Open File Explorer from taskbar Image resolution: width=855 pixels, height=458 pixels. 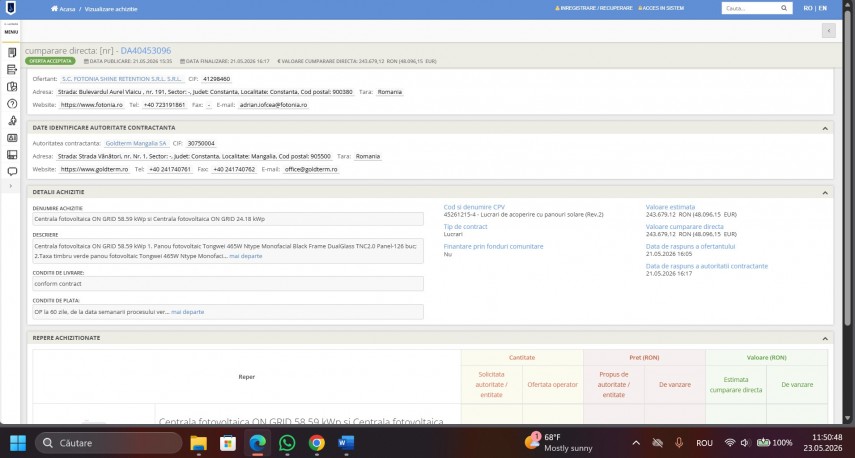pyautogui.click(x=198, y=443)
